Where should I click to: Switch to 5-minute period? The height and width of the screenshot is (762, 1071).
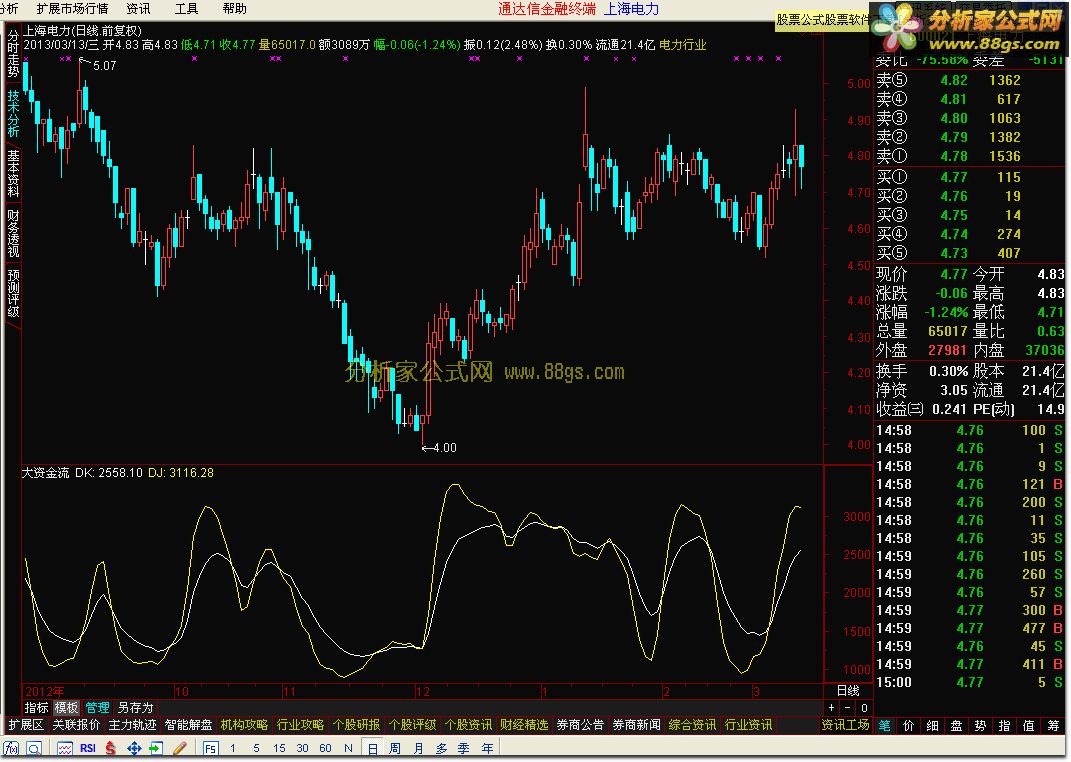point(256,748)
